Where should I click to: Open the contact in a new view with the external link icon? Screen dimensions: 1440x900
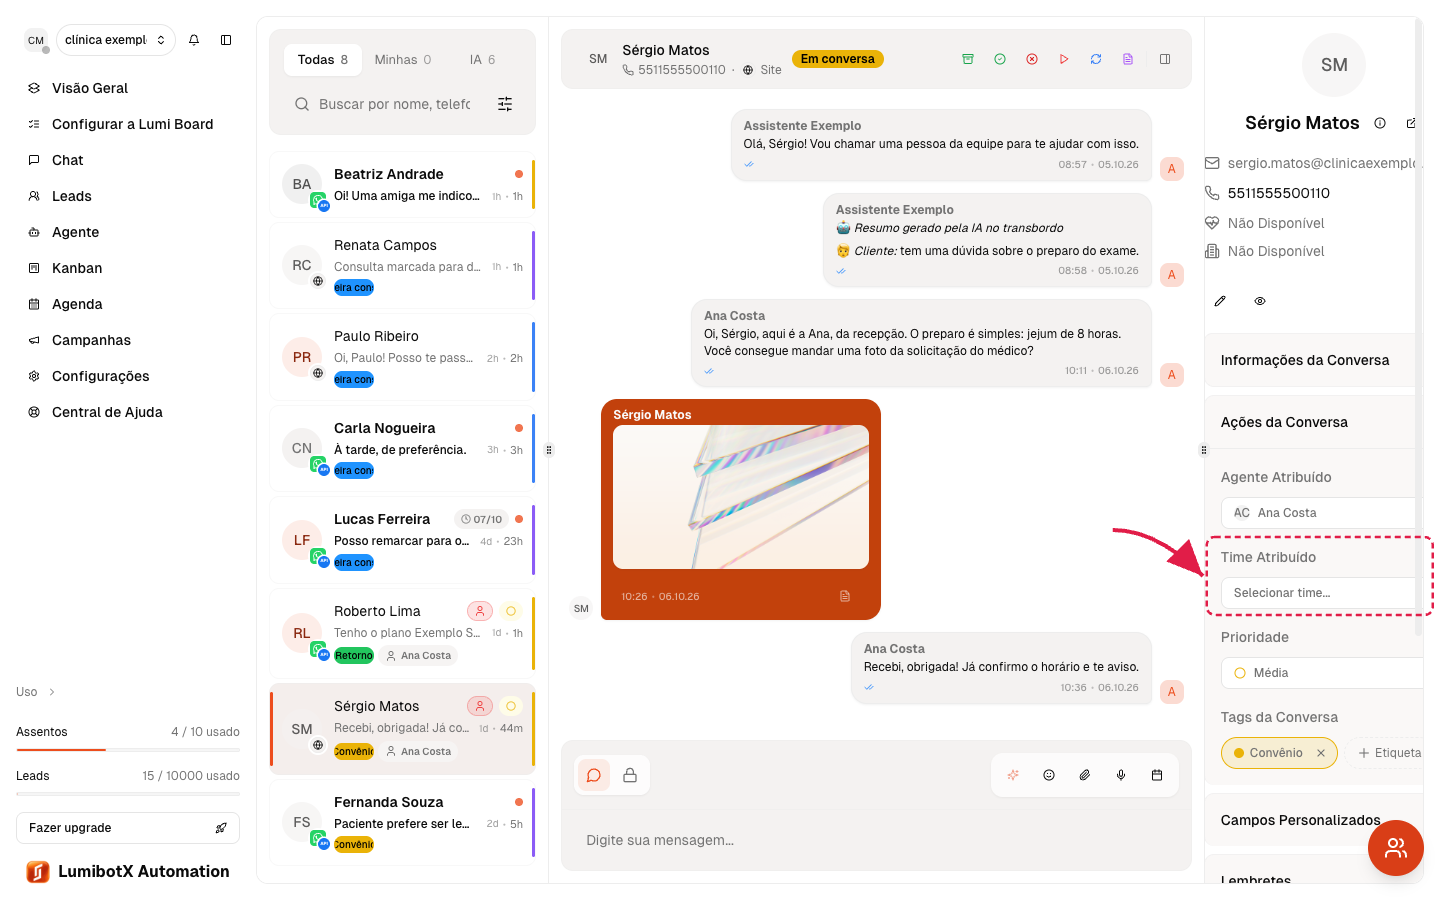pyautogui.click(x=1411, y=123)
